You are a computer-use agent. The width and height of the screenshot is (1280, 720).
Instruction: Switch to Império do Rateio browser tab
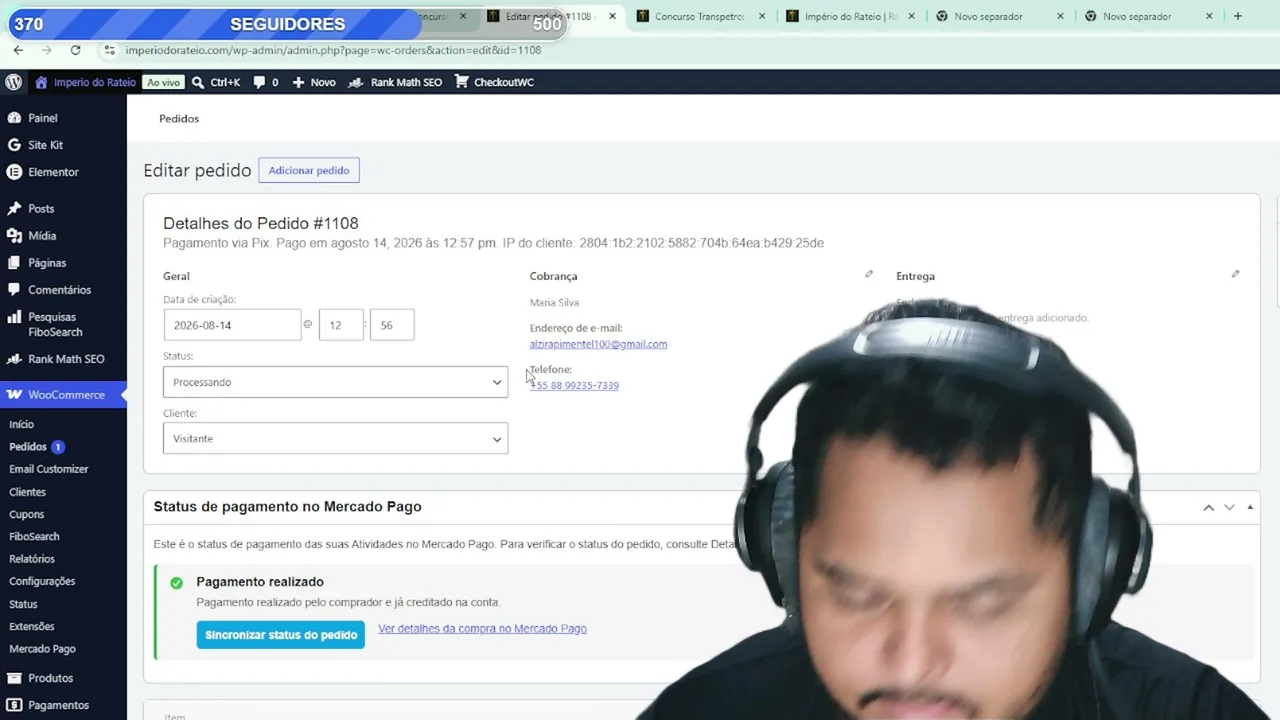point(850,16)
